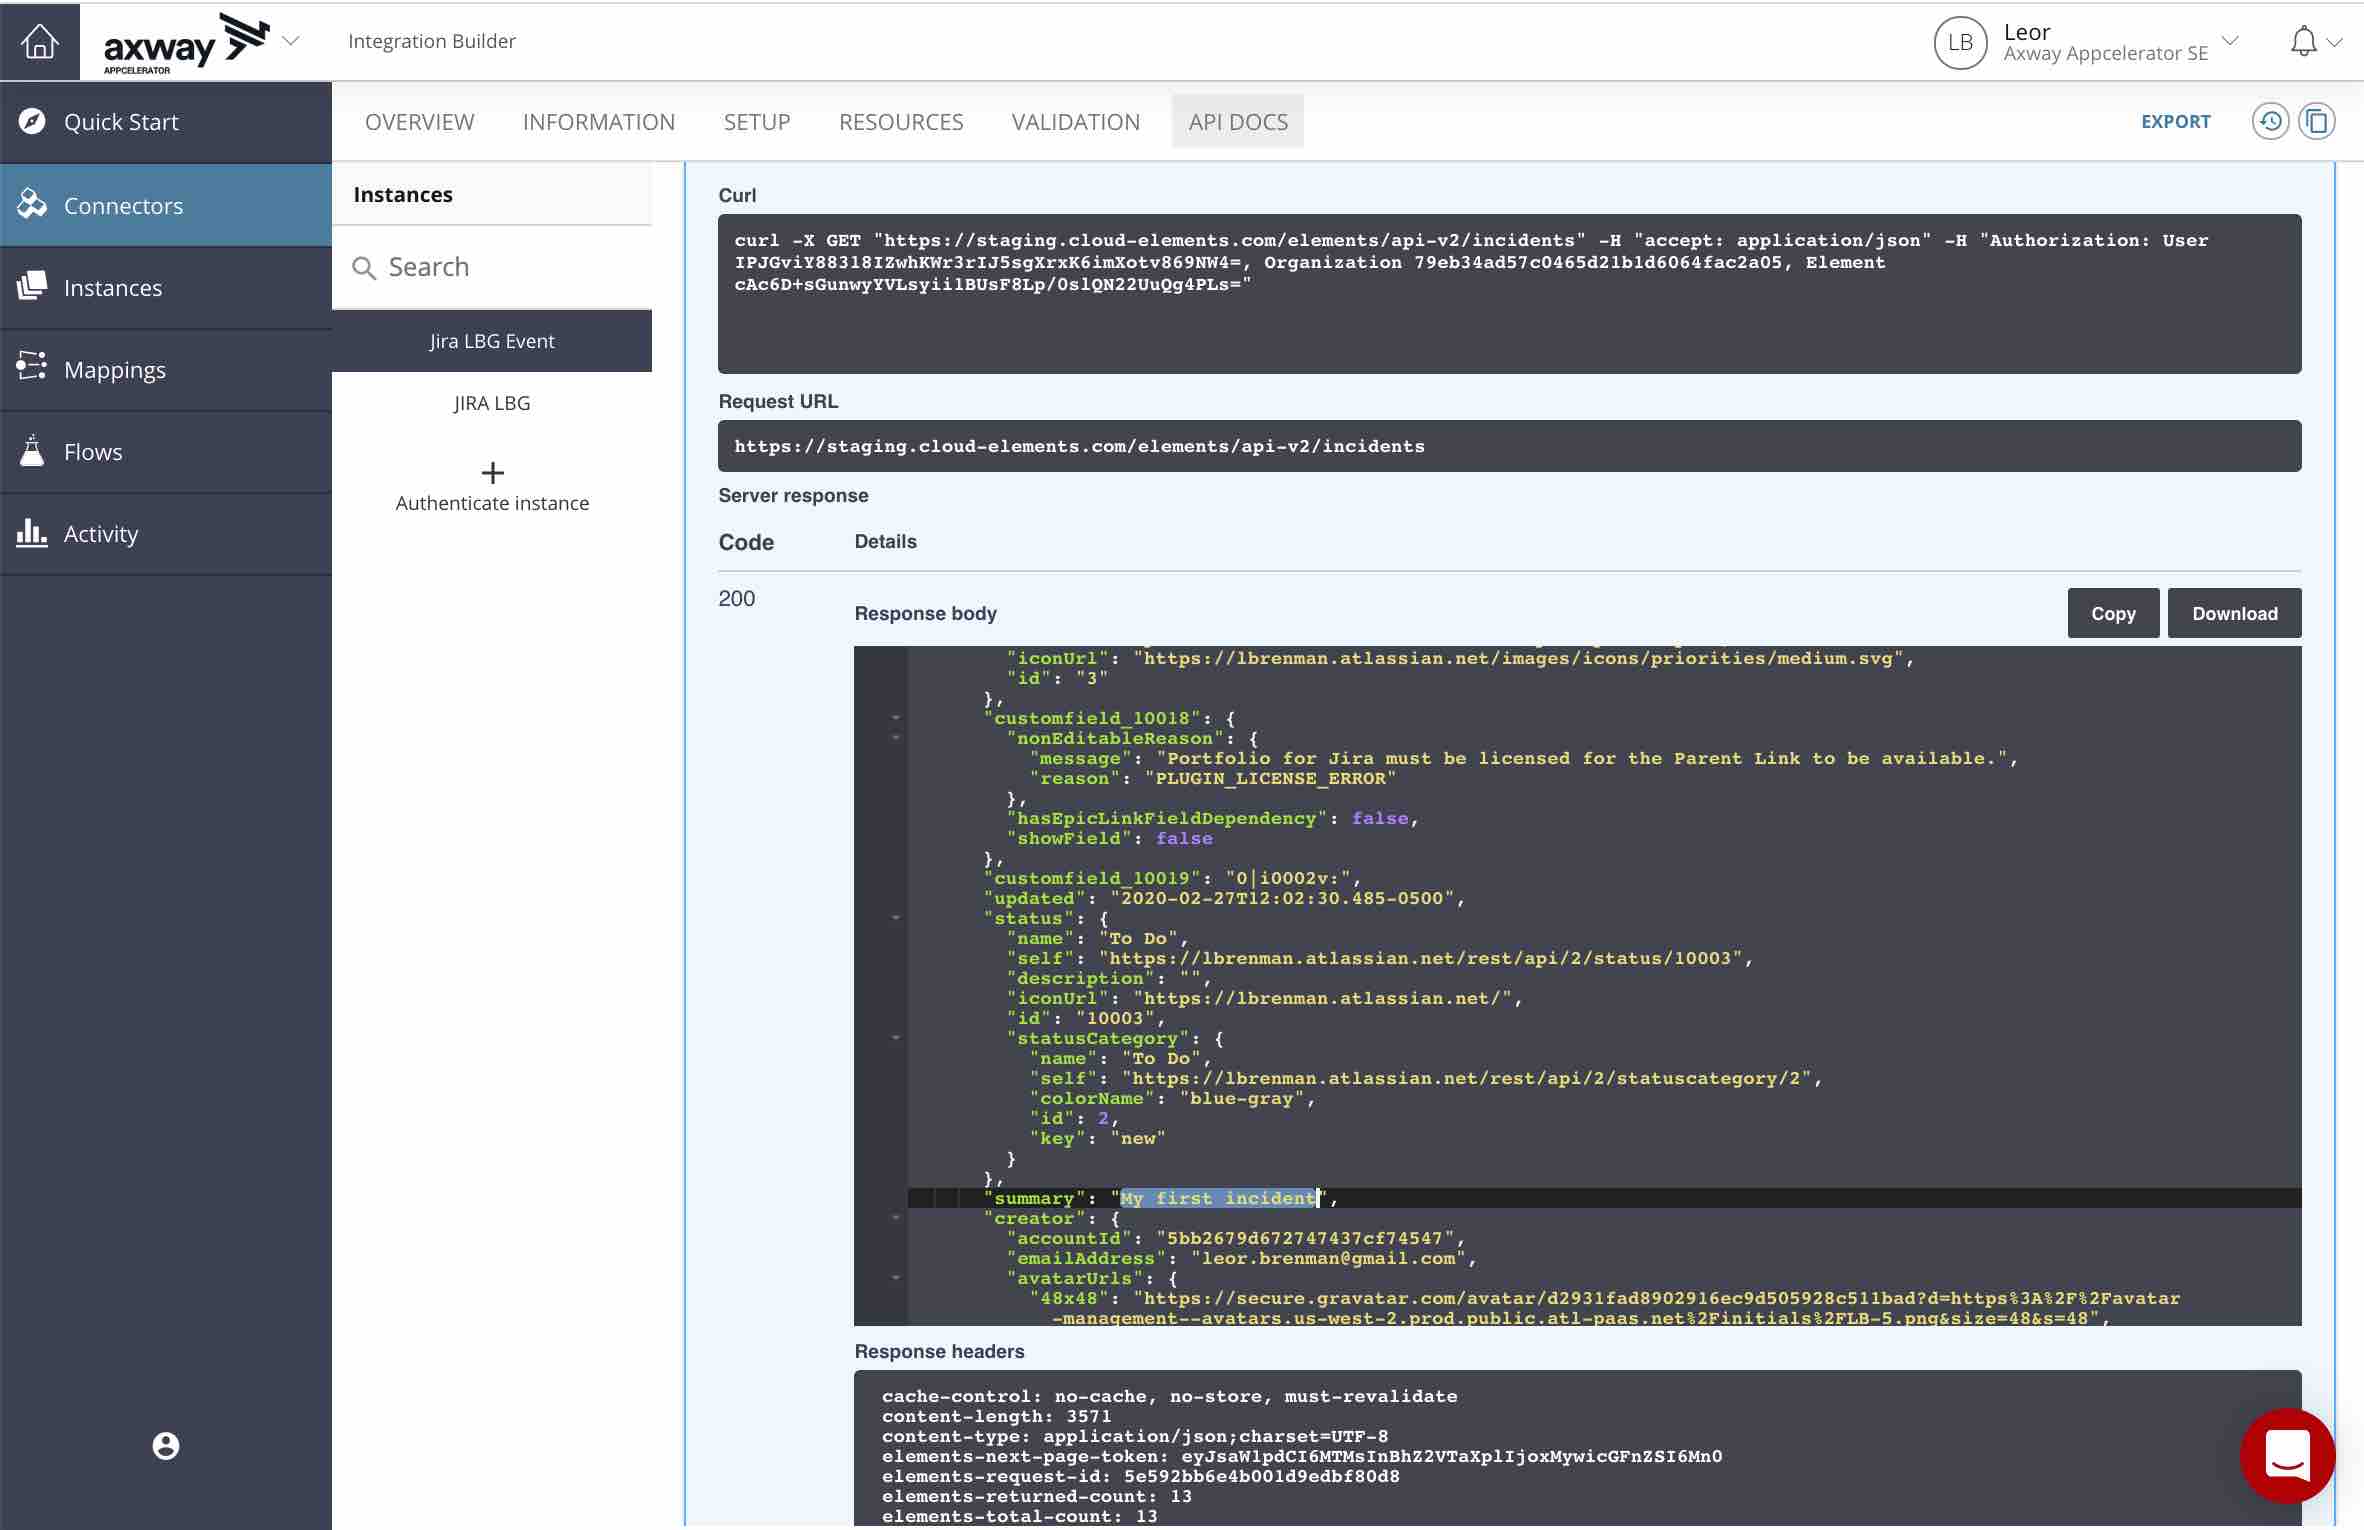2364x1530 pixels.
Task: Open Instances in sidebar
Action: coord(166,288)
